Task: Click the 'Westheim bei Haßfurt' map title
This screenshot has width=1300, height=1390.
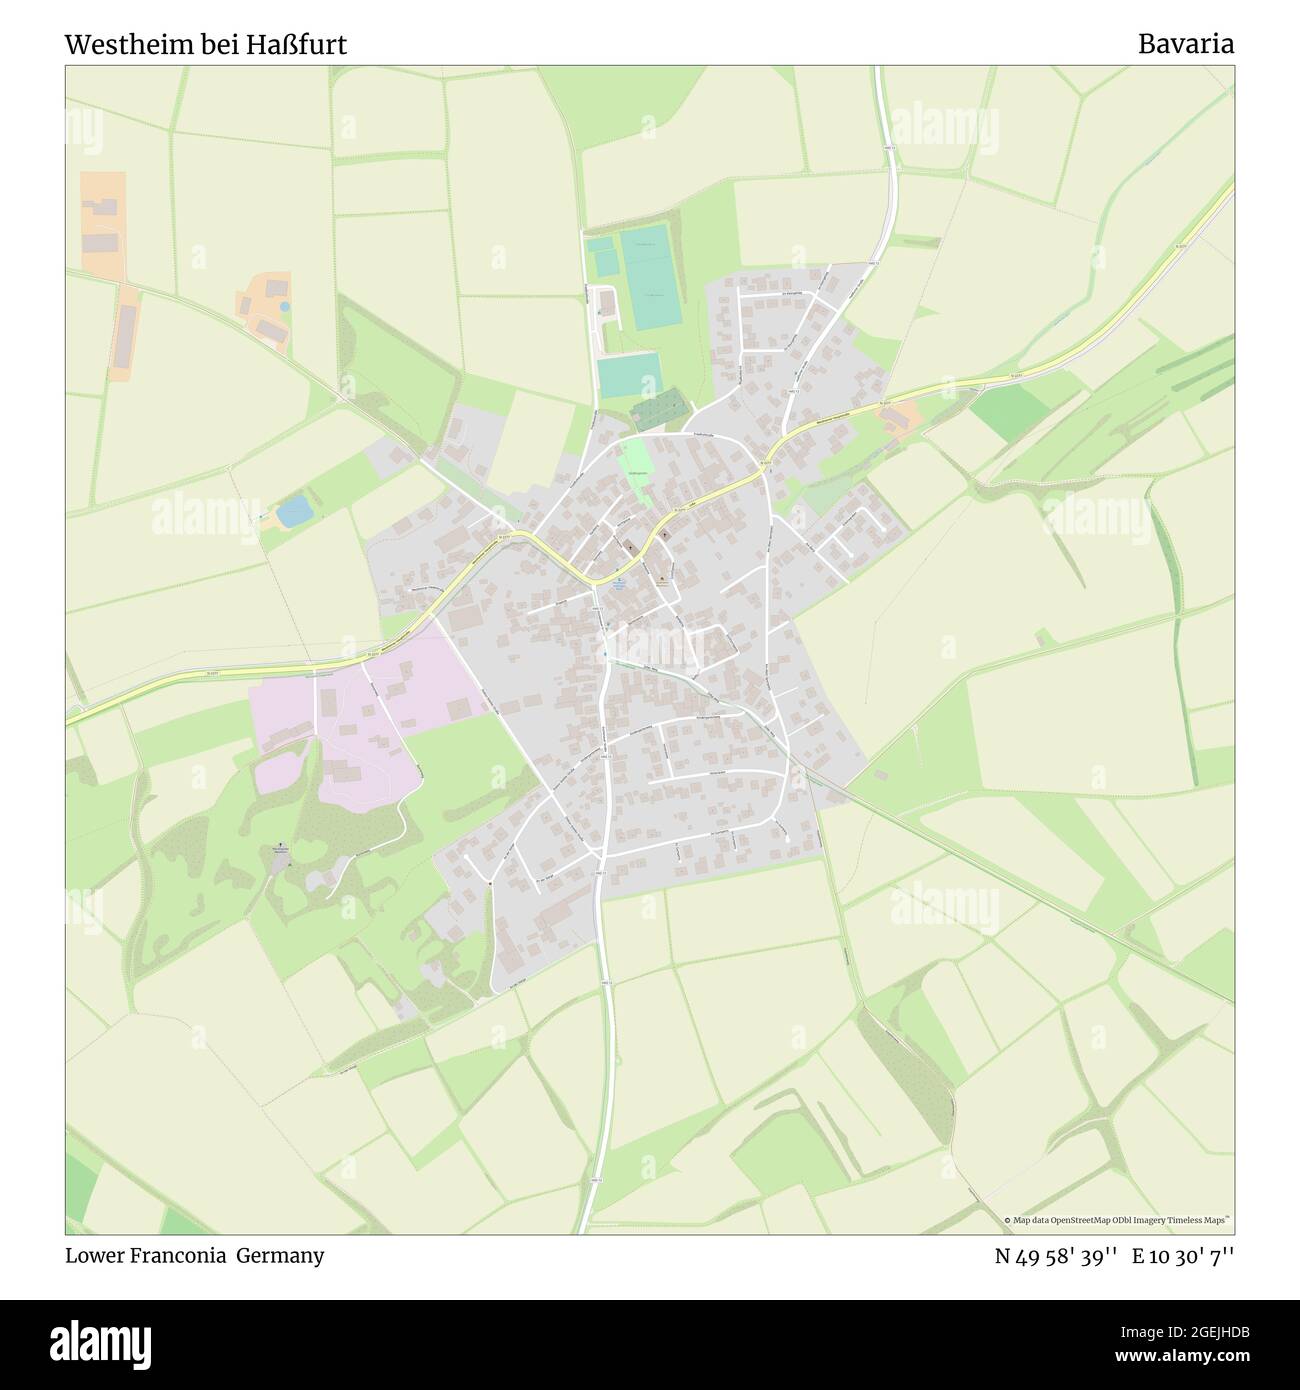Action: pyautogui.click(x=206, y=44)
